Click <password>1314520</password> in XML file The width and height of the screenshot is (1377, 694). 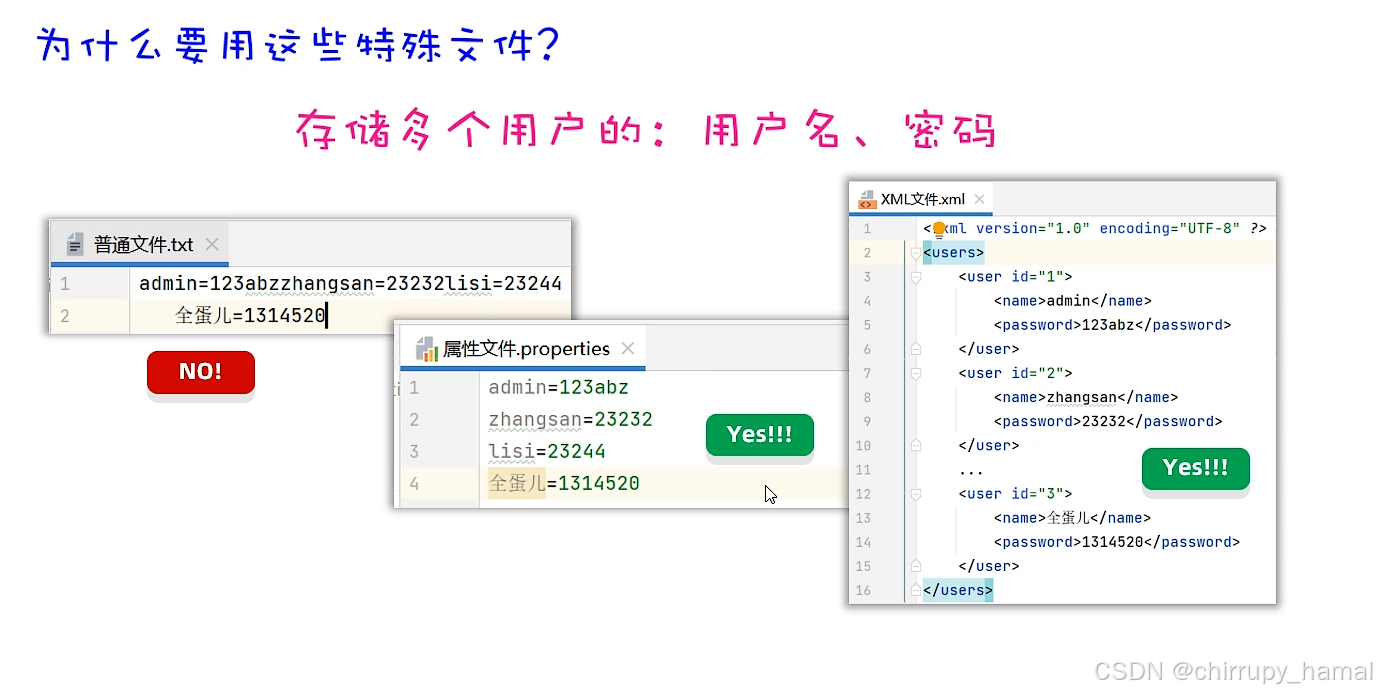pos(1117,542)
